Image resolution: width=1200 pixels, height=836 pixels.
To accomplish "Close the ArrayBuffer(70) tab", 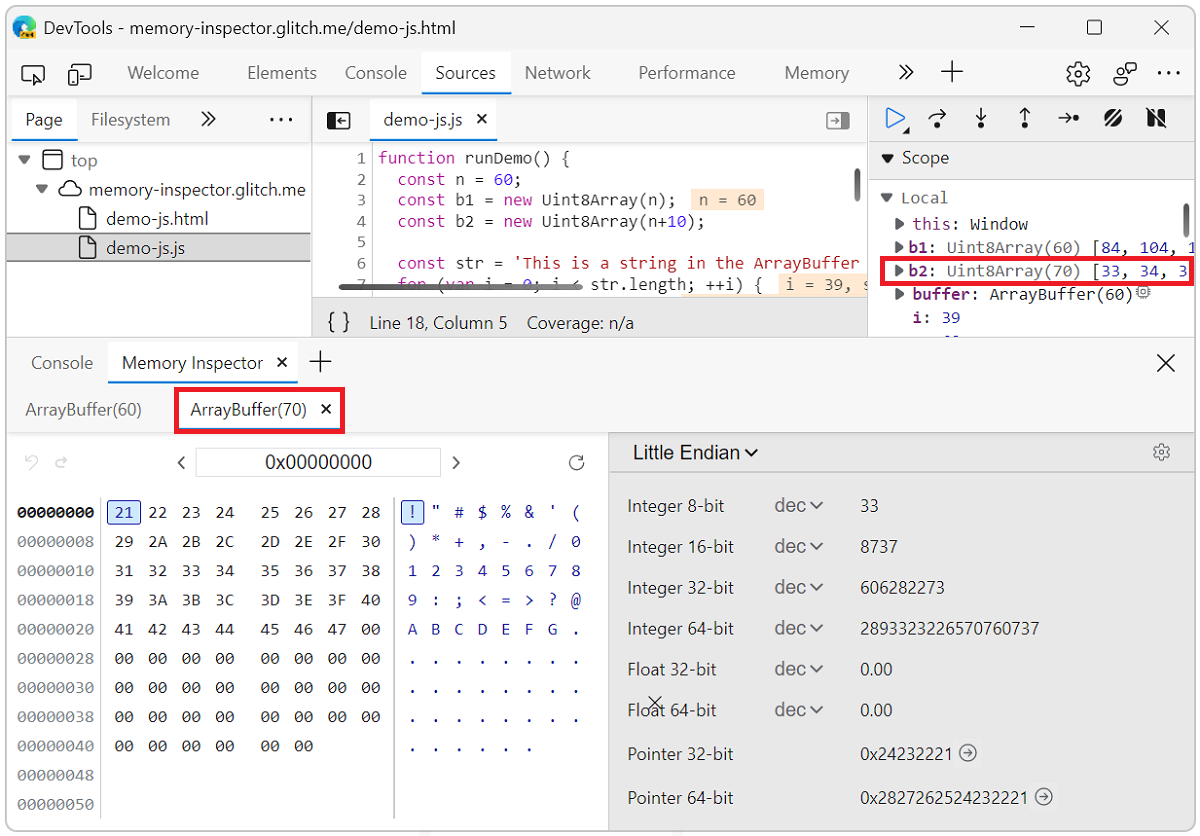I will pyautogui.click(x=325, y=409).
